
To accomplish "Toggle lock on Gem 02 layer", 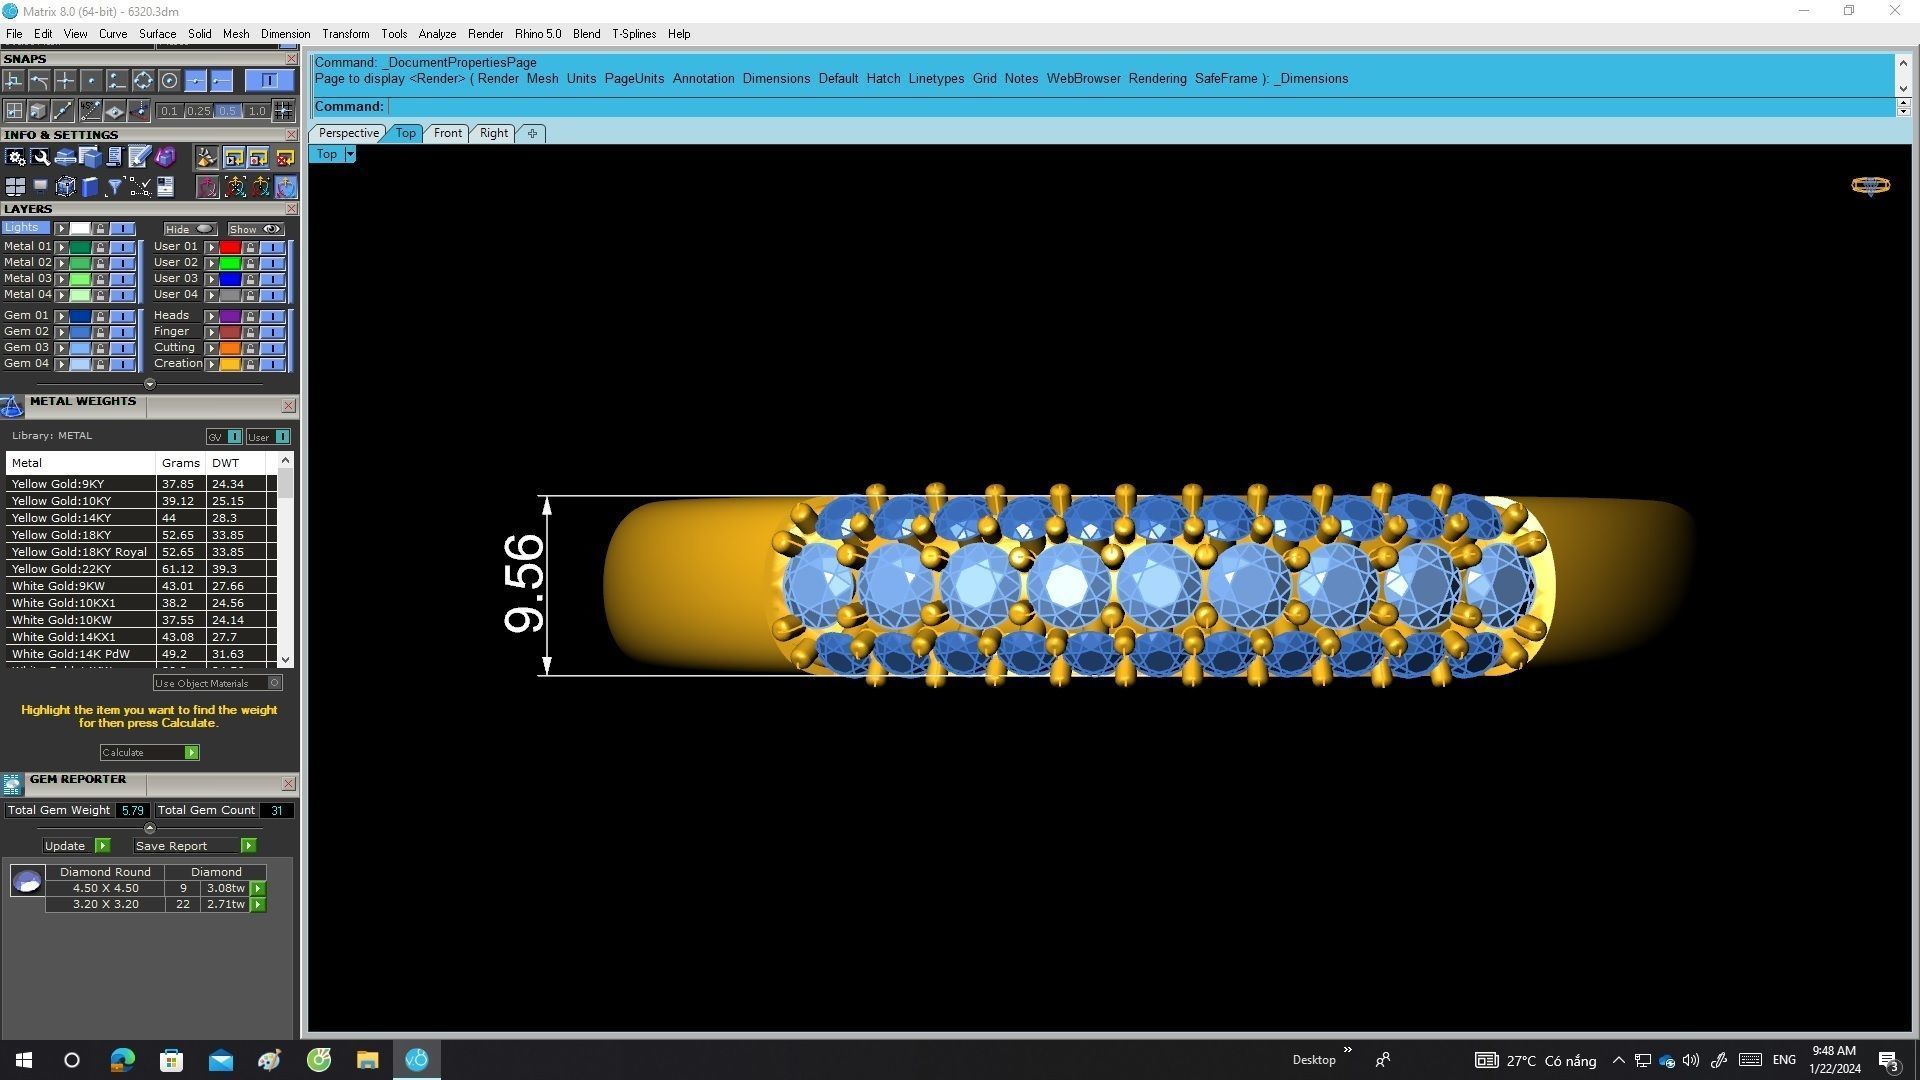I will click(x=100, y=332).
